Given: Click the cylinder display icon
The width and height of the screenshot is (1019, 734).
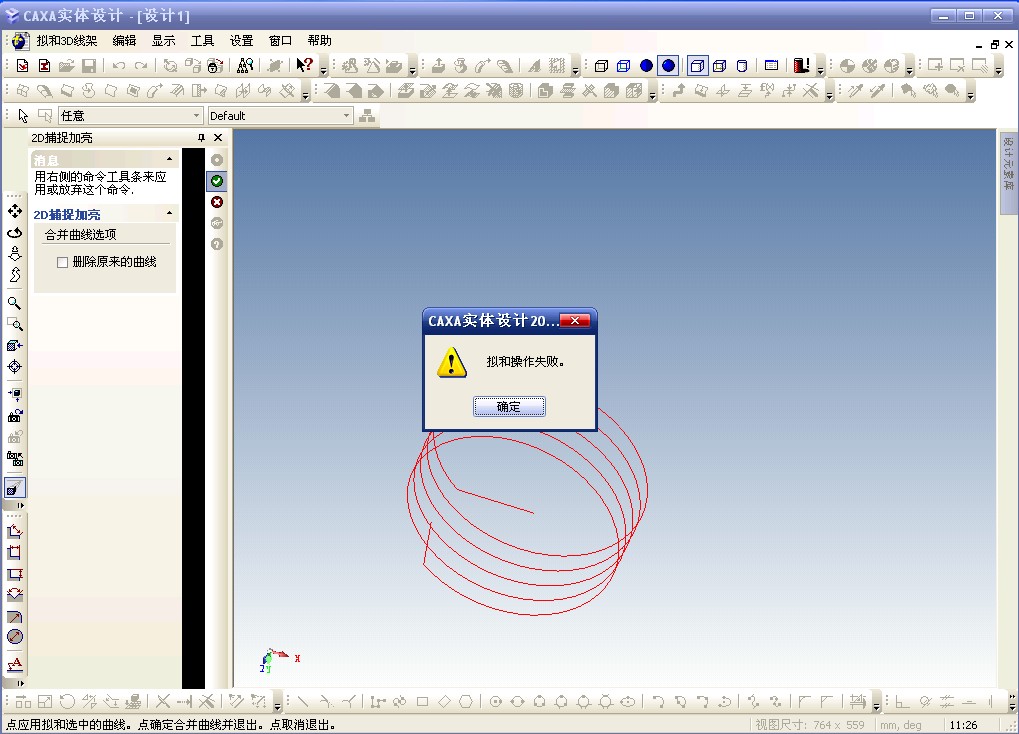Looking at the screenshot, I should coord(742,66).
